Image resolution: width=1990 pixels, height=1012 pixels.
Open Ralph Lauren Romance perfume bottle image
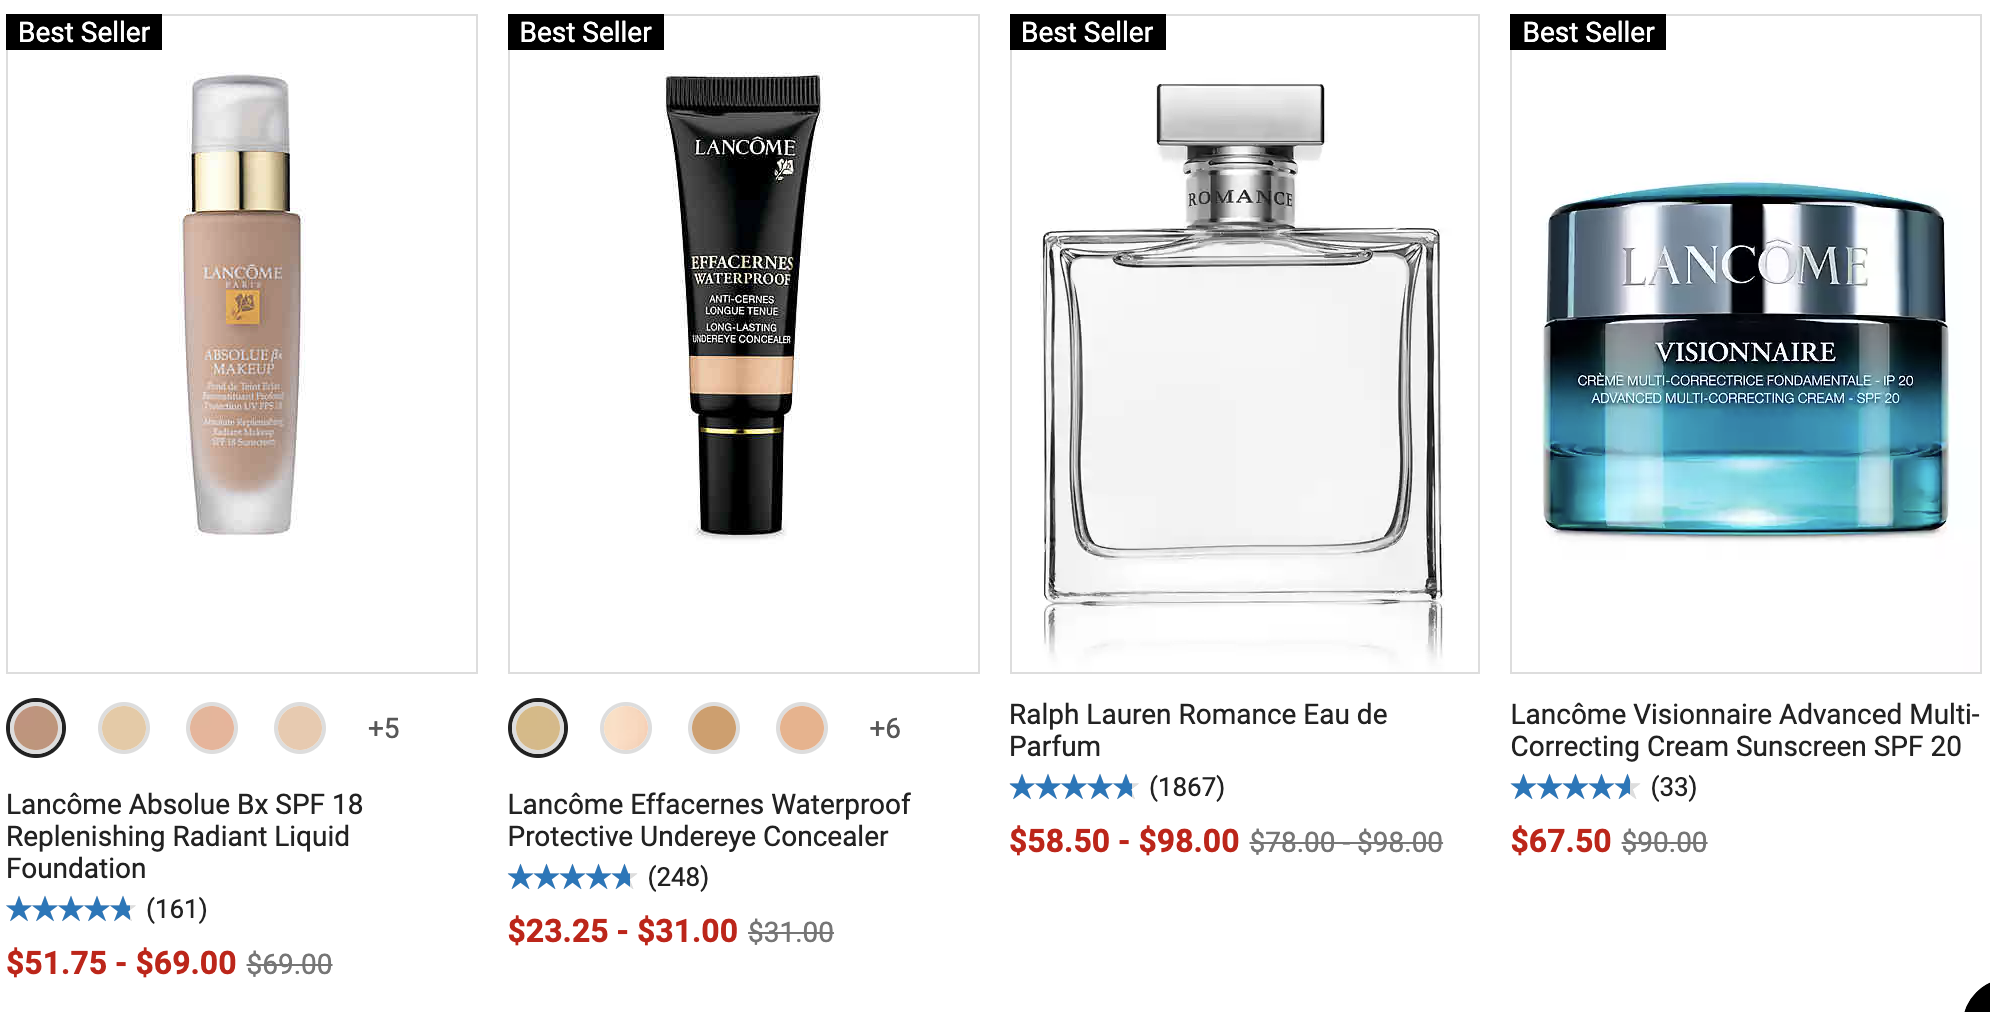(1245, 343)
